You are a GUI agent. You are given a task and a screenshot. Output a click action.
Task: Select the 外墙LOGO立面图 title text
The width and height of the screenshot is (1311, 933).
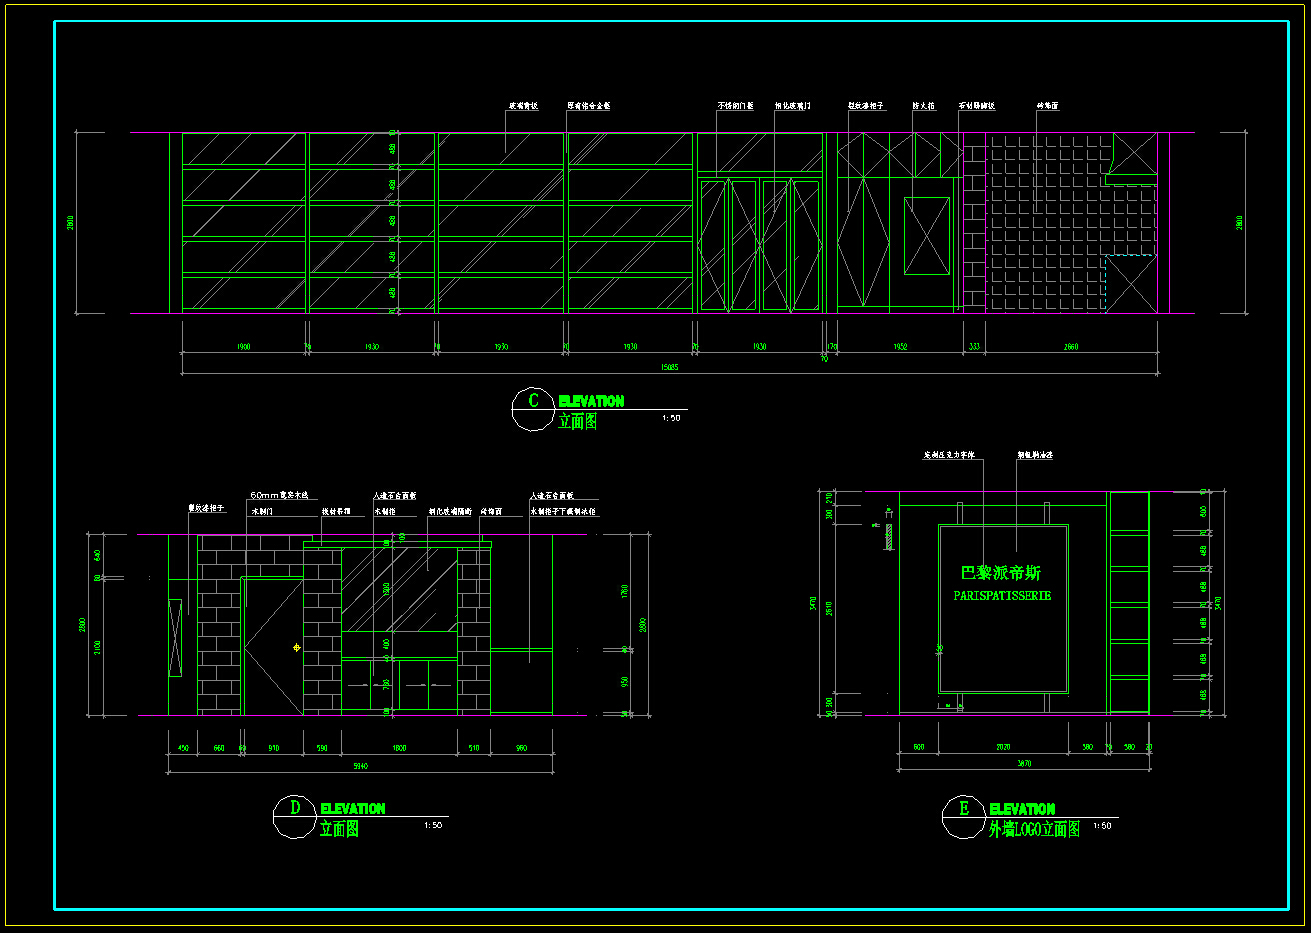coord(1034,829)
